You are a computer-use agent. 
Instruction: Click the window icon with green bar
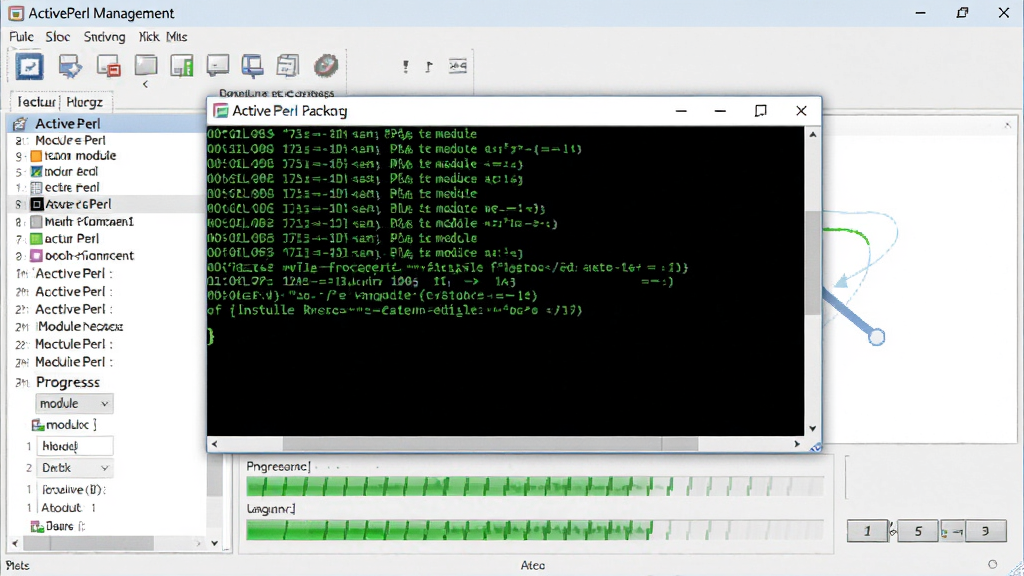pos(182,66)
